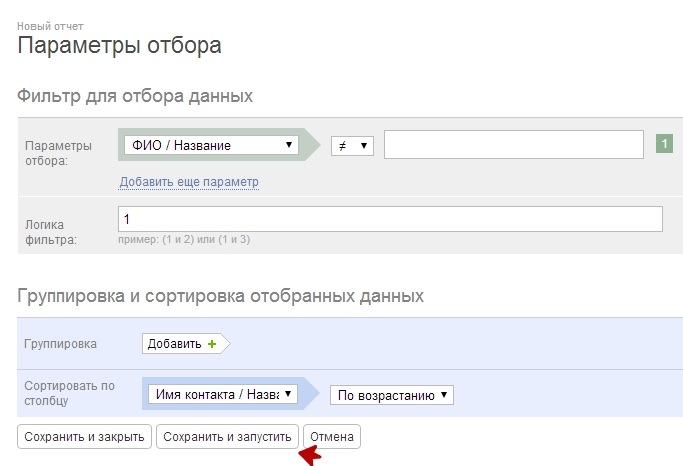Click the Группировка и сортировка section title
683x466 pixels.
[x=220, y=296]
